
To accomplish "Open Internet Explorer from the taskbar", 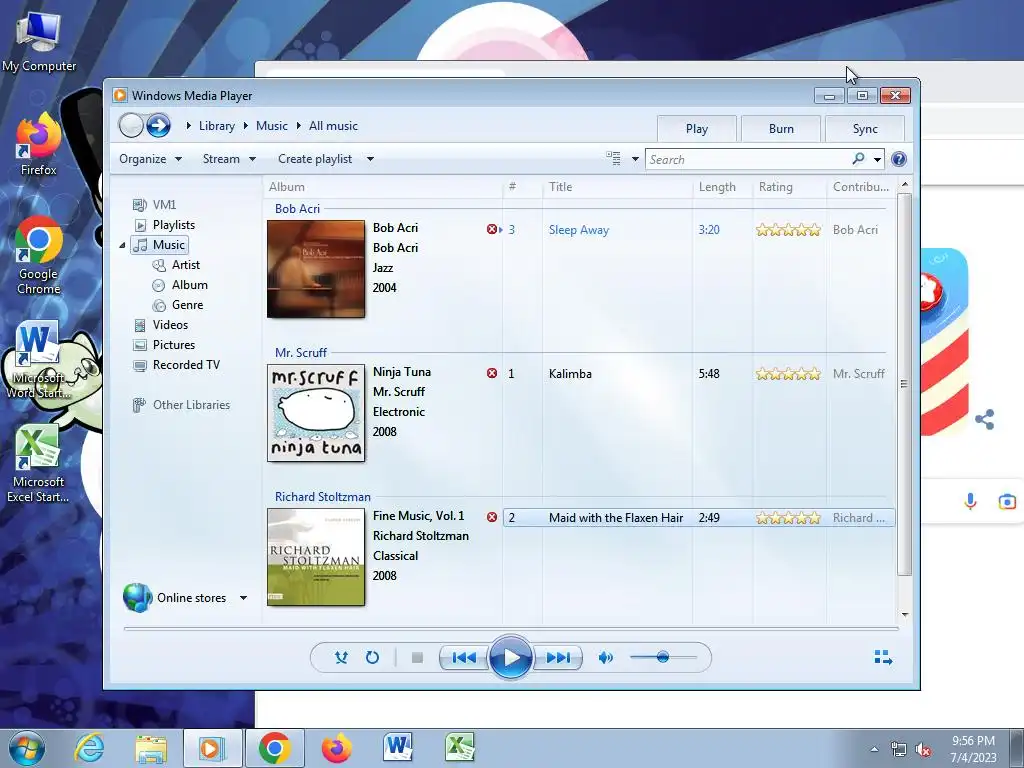I will [x=89, y=748].
